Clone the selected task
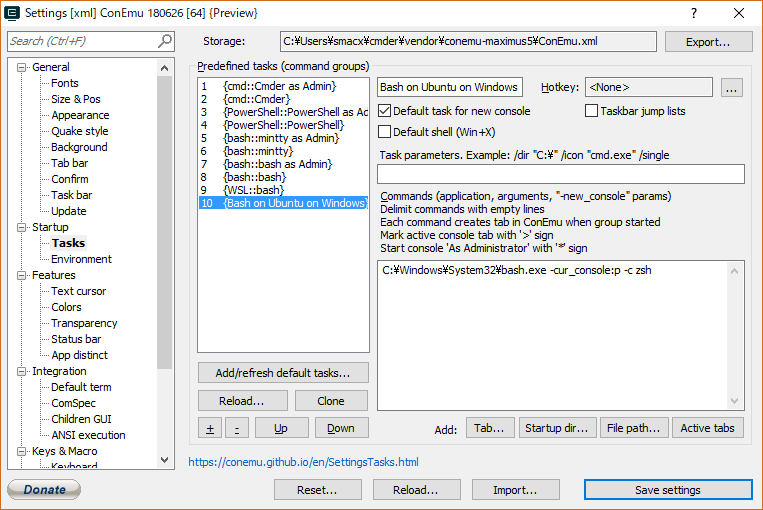Image resolution: width=763 pixels, height=510 pixels. [x=331, y=401]
